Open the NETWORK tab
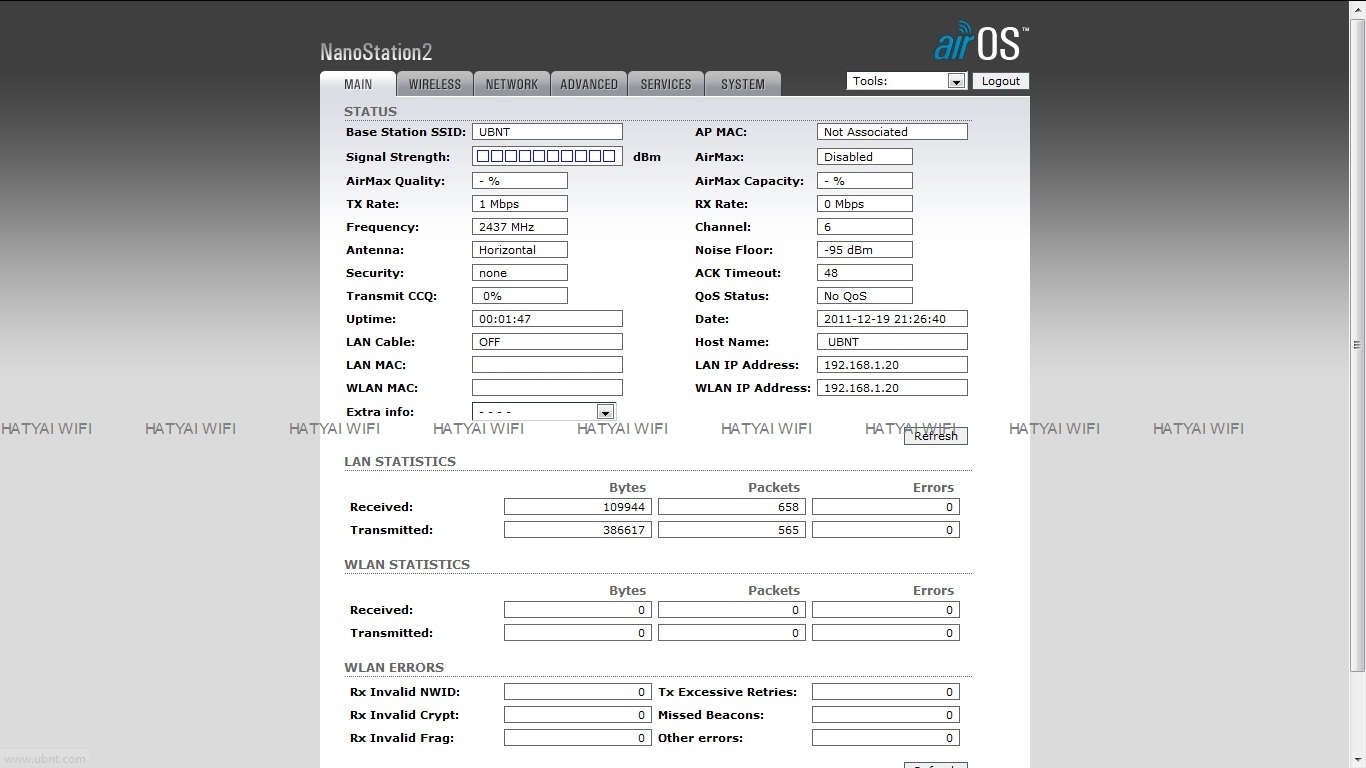Screen dimensions: 1366x768 click(512, 84)
